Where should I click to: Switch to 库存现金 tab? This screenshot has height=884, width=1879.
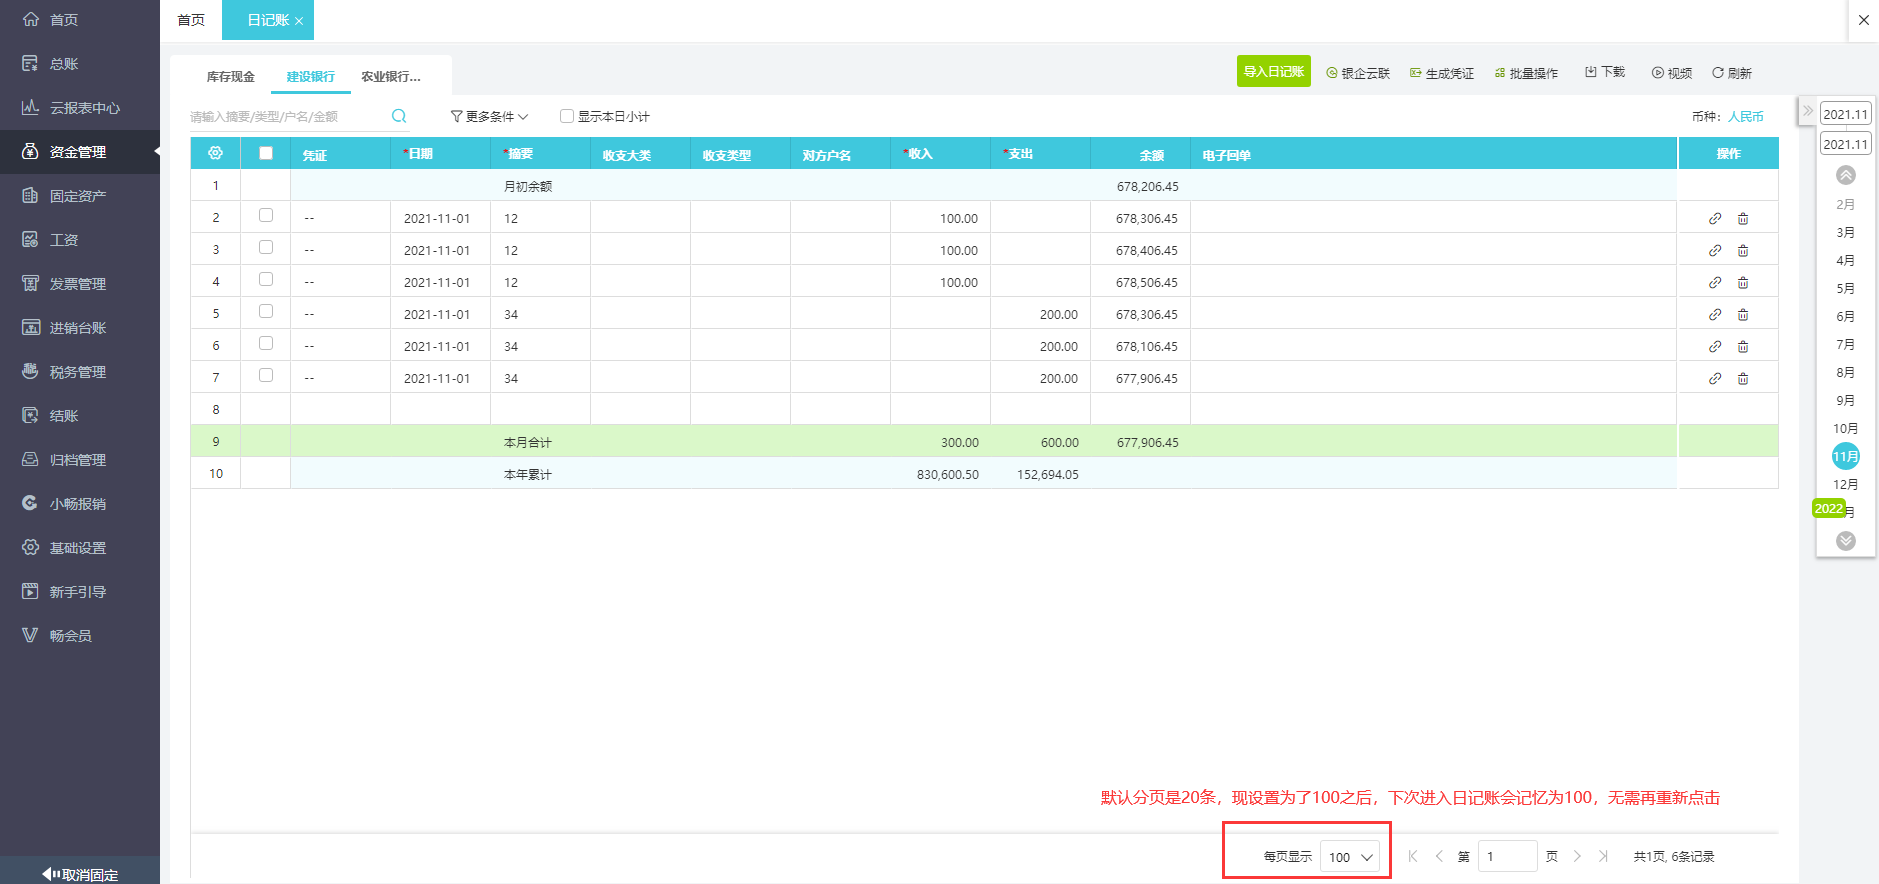click(230, 77)
